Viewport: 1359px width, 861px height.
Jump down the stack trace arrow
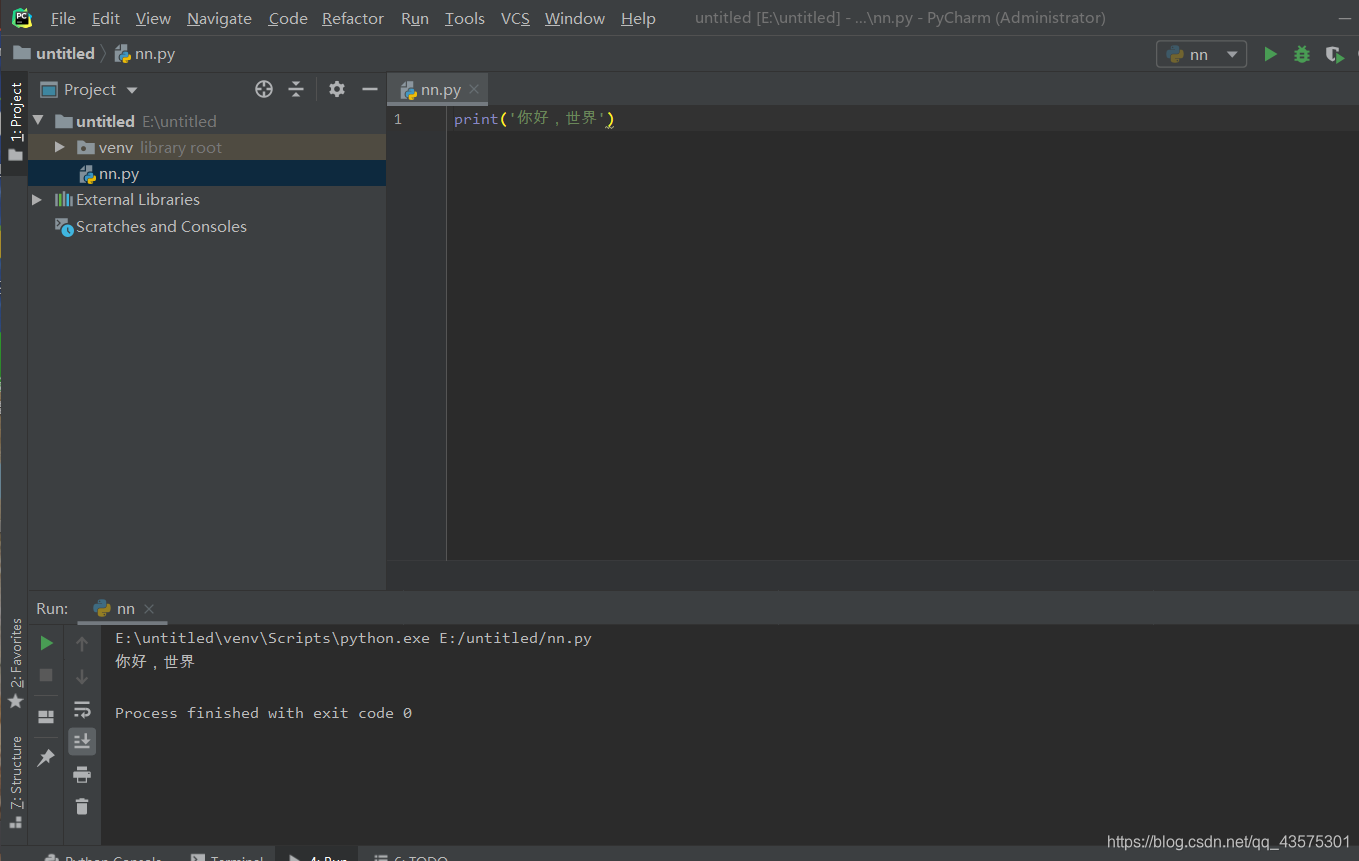tap(82, 677)
